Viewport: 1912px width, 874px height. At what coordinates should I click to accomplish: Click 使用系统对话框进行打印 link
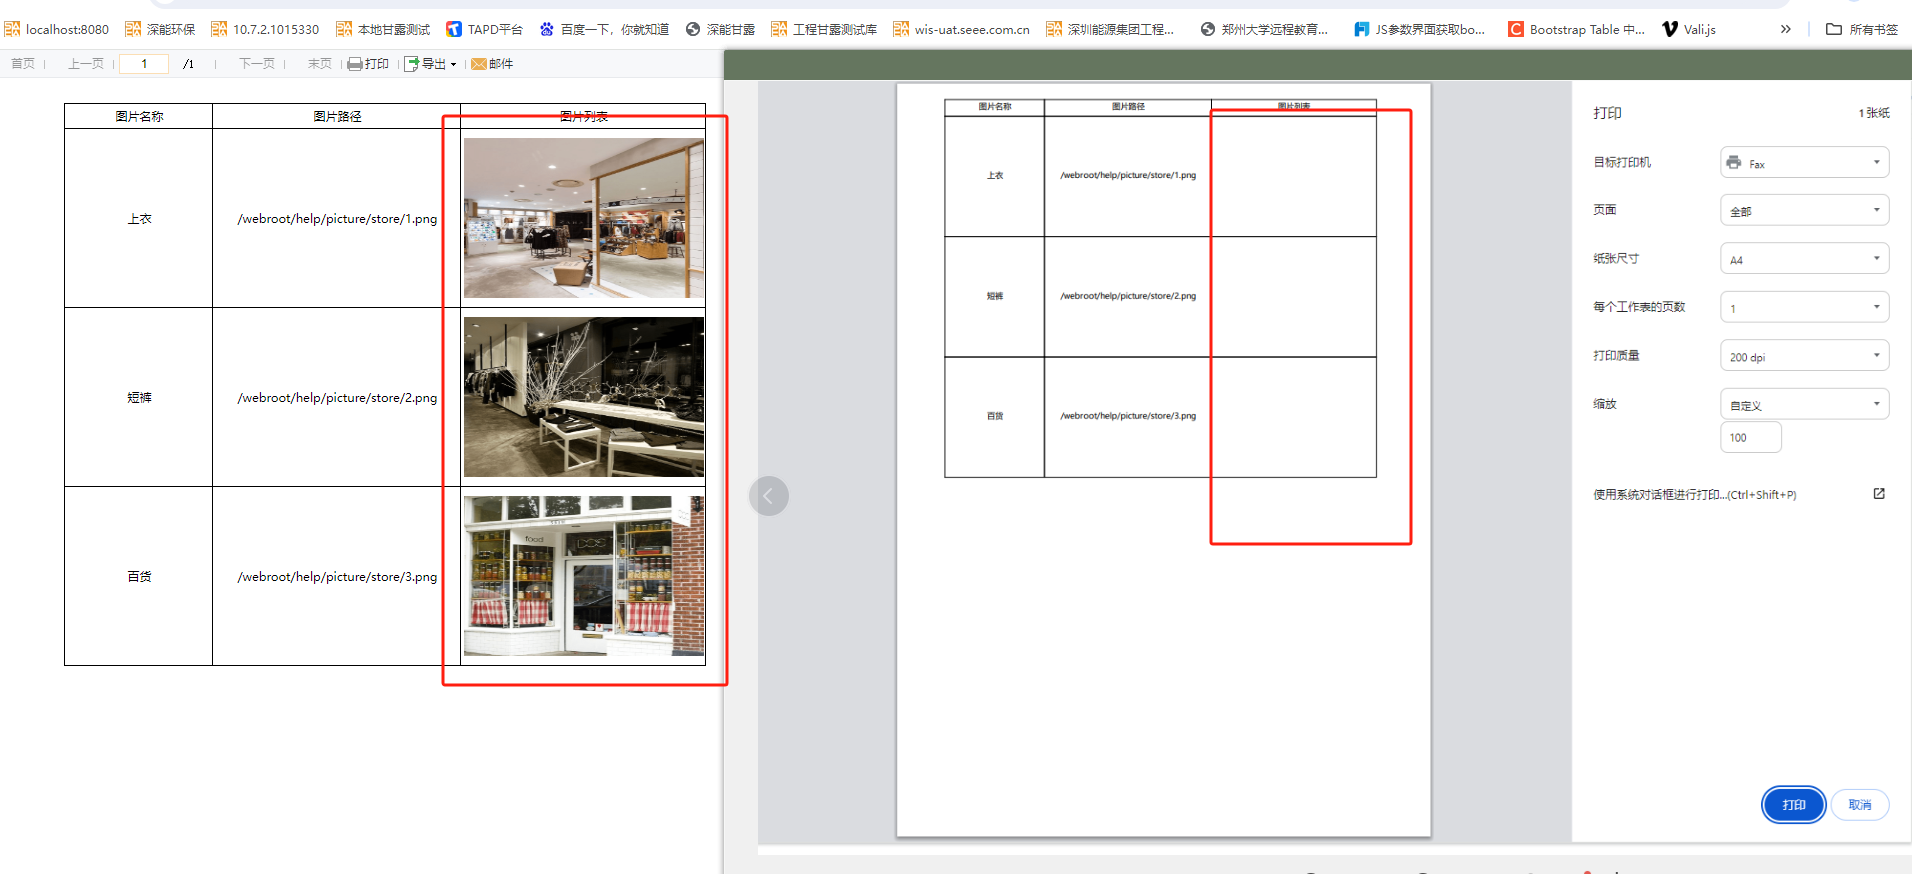[x=1694, y=495]
